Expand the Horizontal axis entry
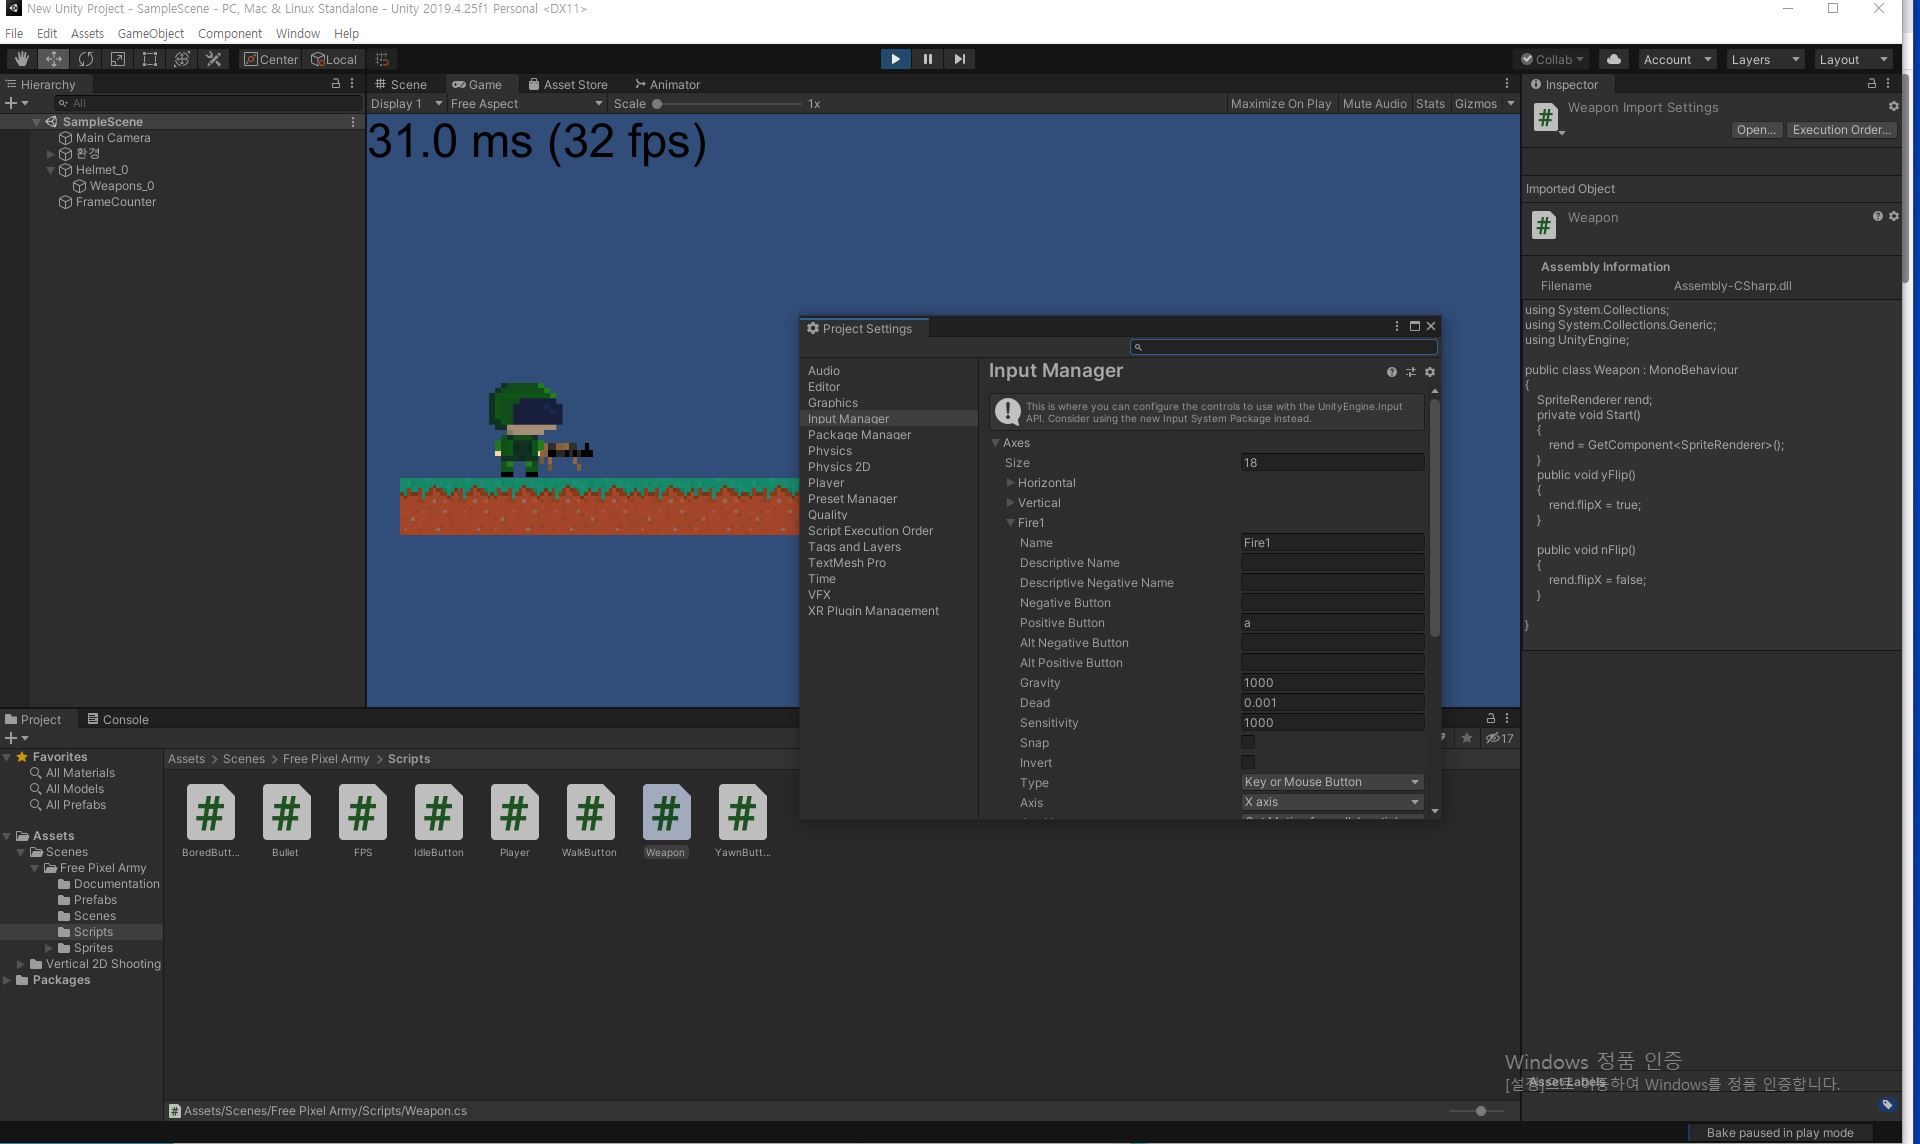This screenshot has height=1144, width=1920. [x=1010, y=483]
